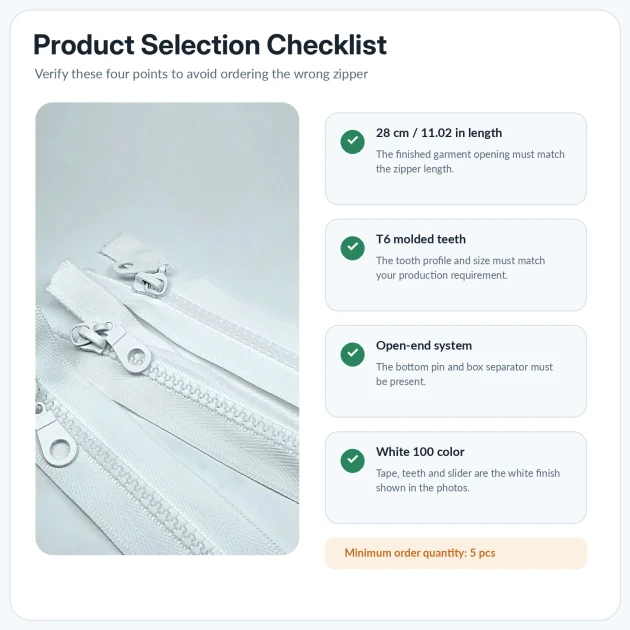Click the green checkmark next to T6 molded teeth
Image resolution: width=630 pixels, height=630 pixels.
(352, 248)
